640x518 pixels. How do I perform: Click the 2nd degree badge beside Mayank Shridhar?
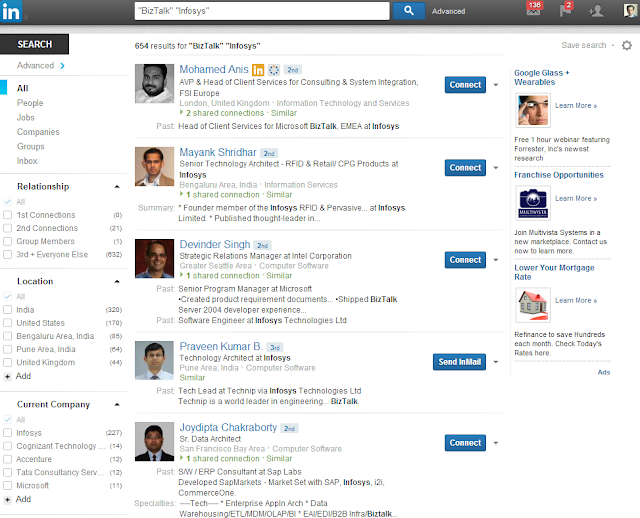(x=269, y=153)
